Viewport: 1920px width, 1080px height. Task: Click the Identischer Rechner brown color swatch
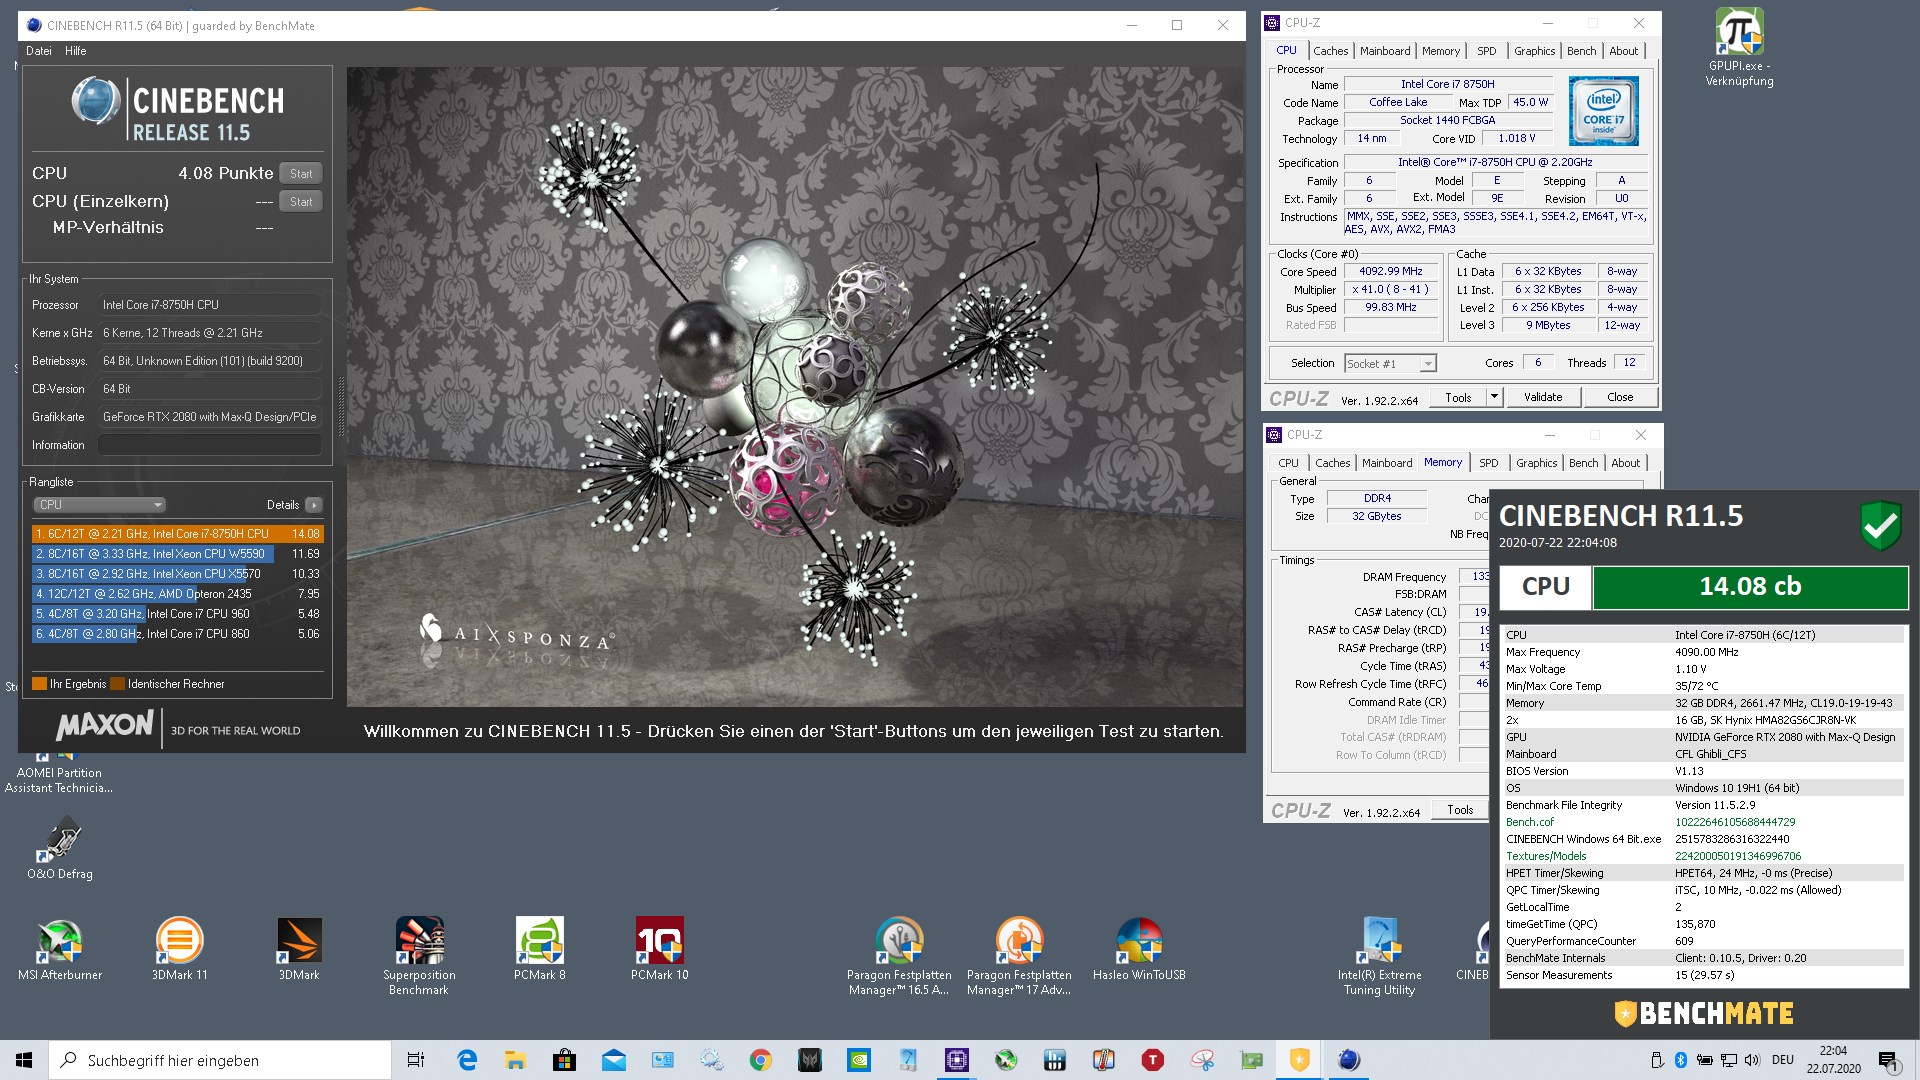(118, 684)
